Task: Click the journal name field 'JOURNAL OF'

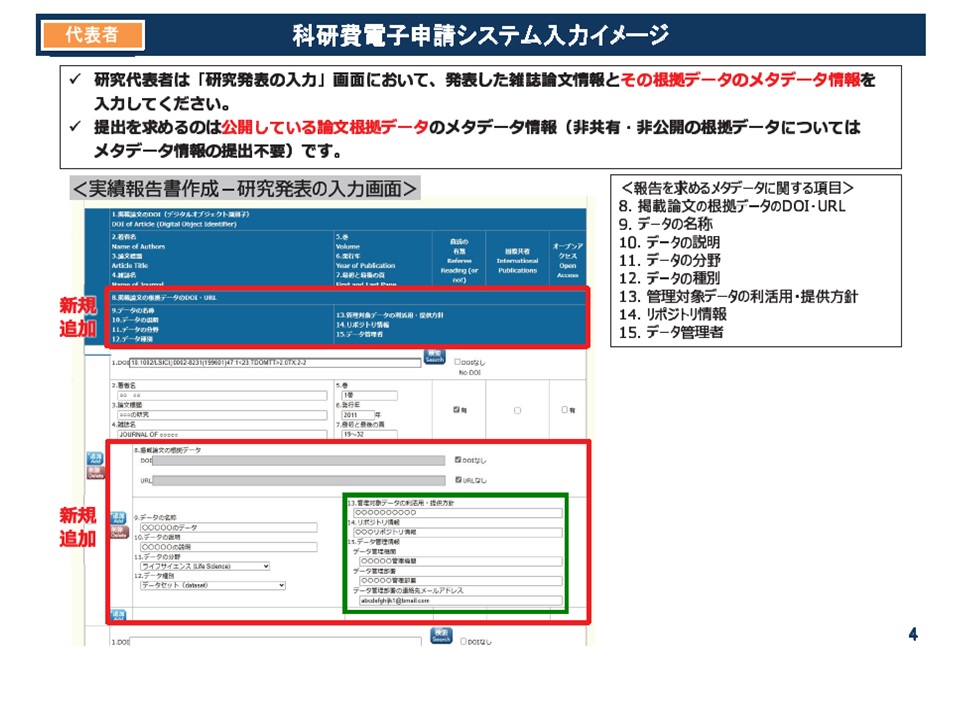Action: (222, 434)
